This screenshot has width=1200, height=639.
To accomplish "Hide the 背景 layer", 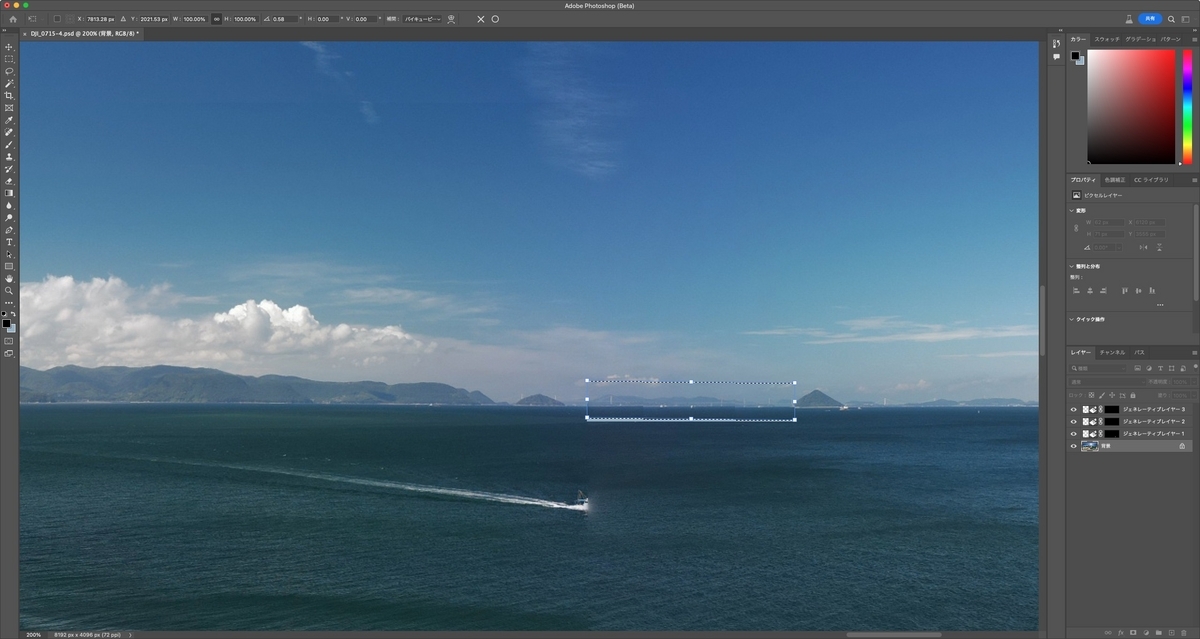I will pyautogui.click(x=1074, y=446).
